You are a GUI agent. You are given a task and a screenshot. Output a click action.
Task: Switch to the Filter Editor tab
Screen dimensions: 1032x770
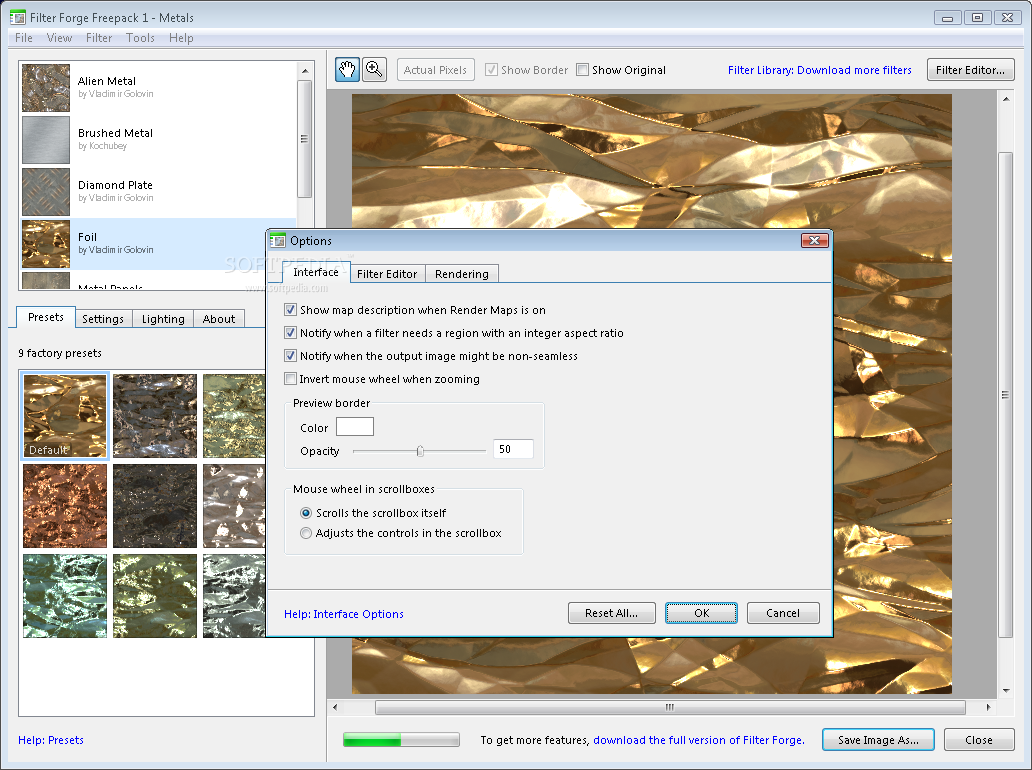tap(387, 274)
